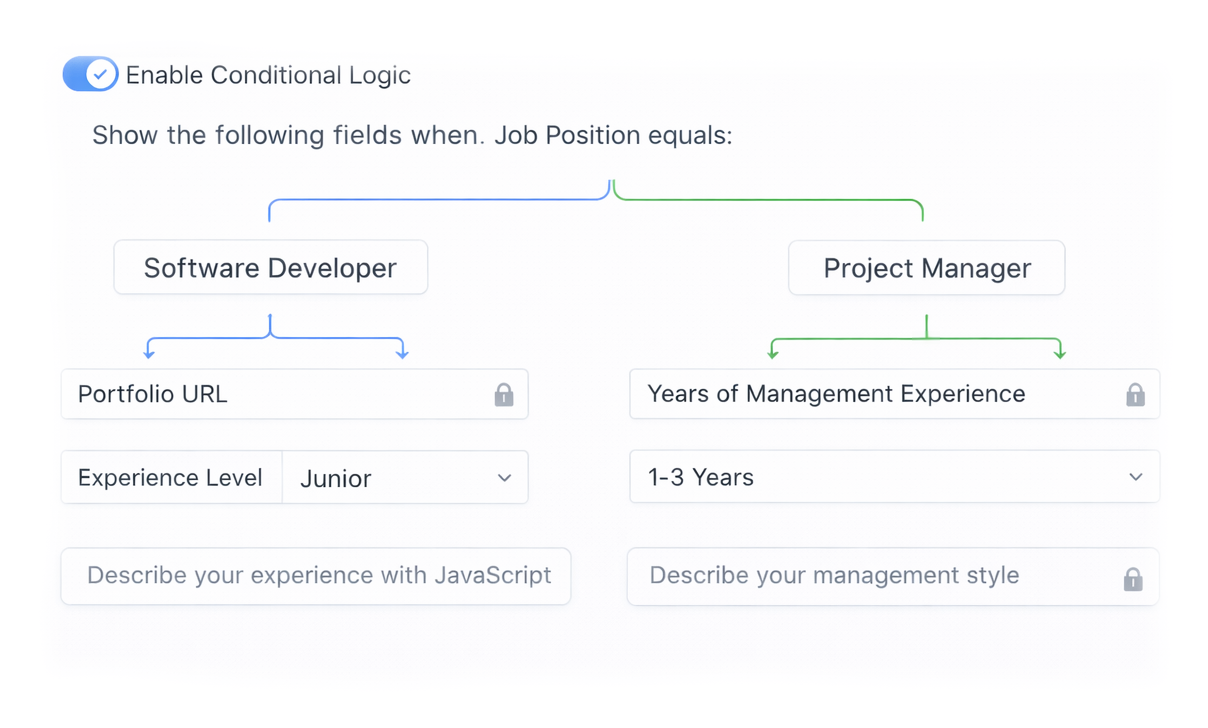The width and height of the screenshot is (1208, 728).
Task: Click the chevron on the 1-3 Years dropdown
Action: (1135, 477)
